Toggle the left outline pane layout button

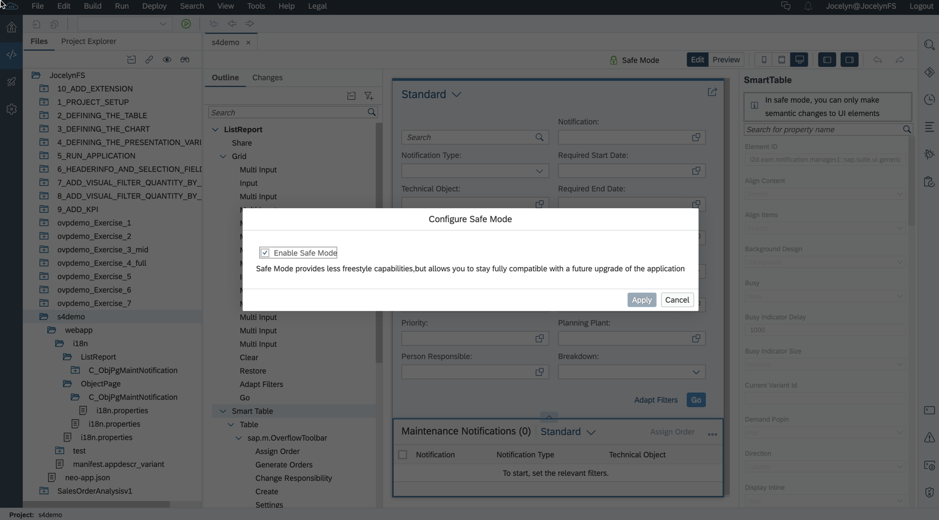tap(827, 60)
